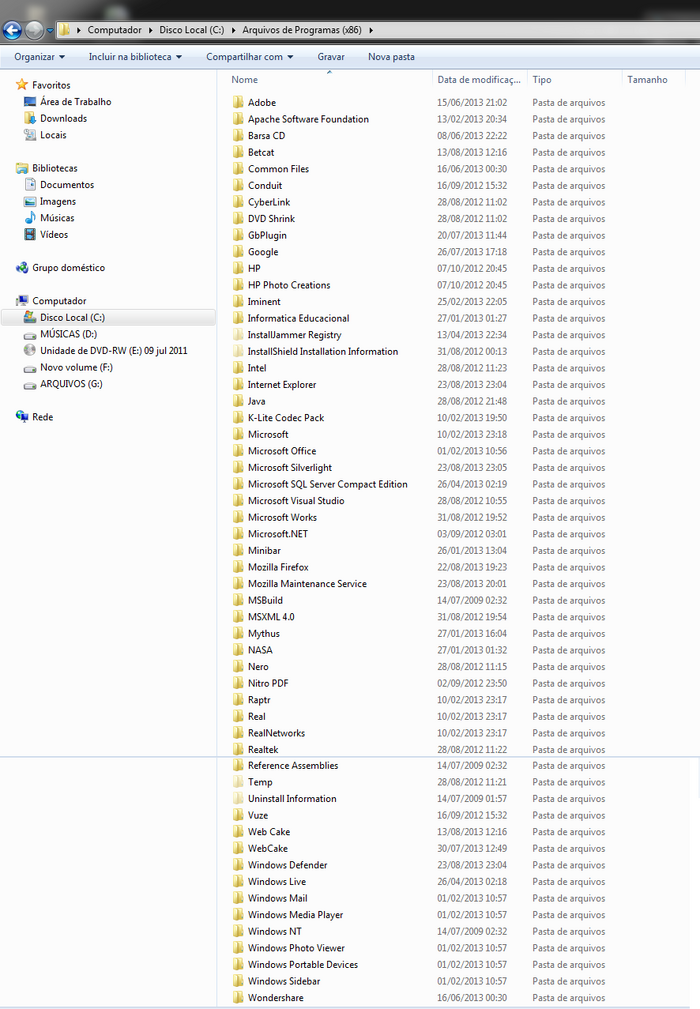The height and width of the screenshot is (1009, 700).
Task: Select the Java folder icon
Action: click(x=238, y=401)
